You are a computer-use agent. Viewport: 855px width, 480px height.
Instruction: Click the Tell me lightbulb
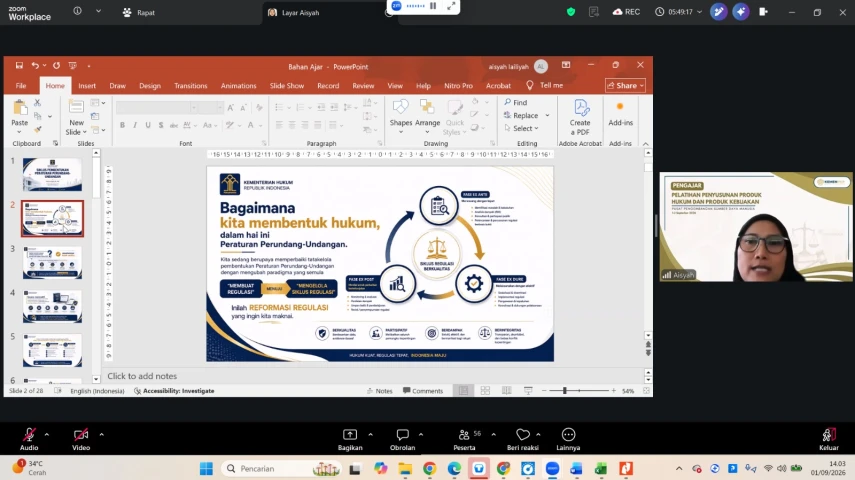pos(529,86)
